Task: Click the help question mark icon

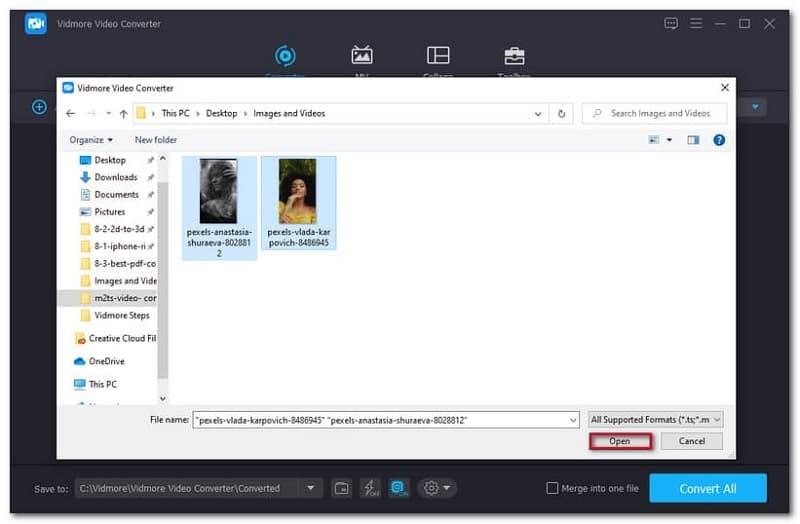Action: click(719, 140)
